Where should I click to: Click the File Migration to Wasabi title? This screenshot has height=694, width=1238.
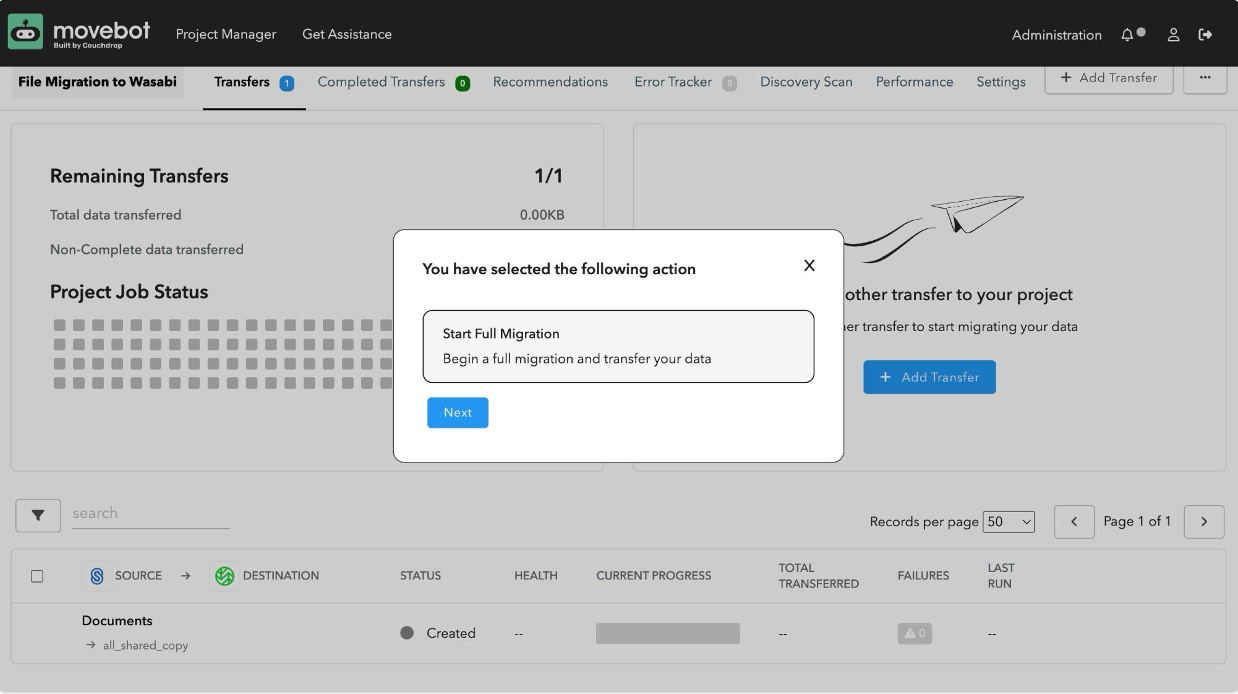coord(97,82)
